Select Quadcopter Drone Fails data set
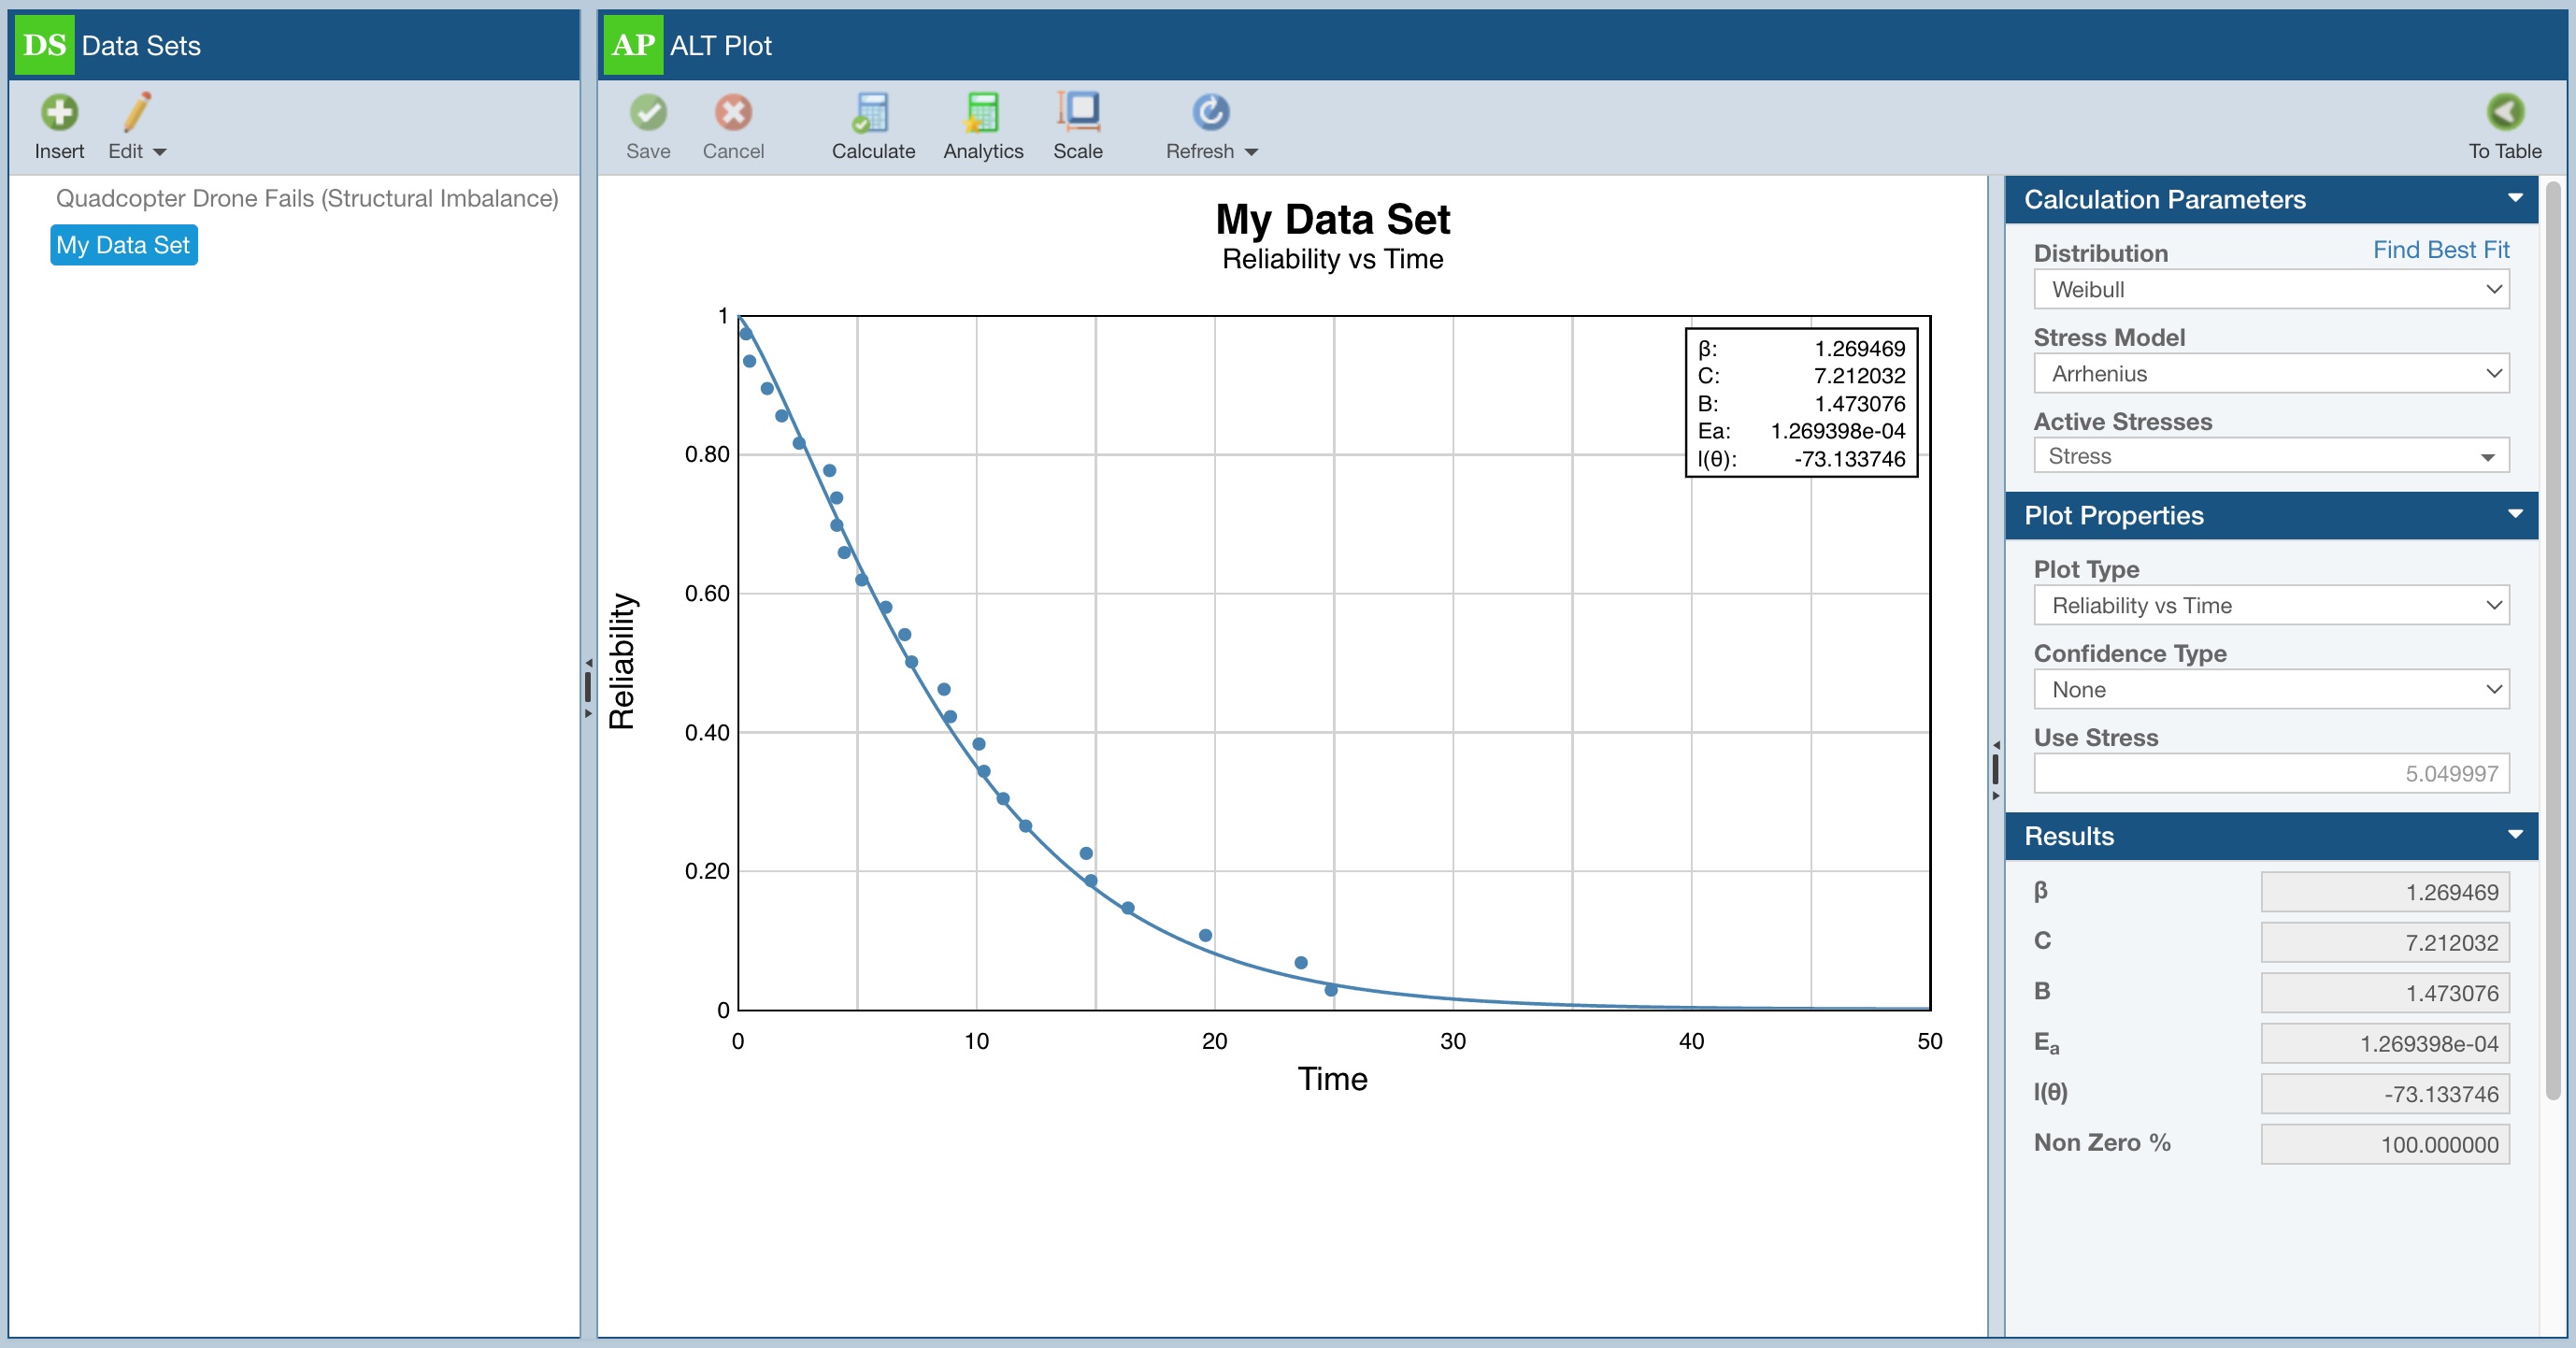 point(306,199)
